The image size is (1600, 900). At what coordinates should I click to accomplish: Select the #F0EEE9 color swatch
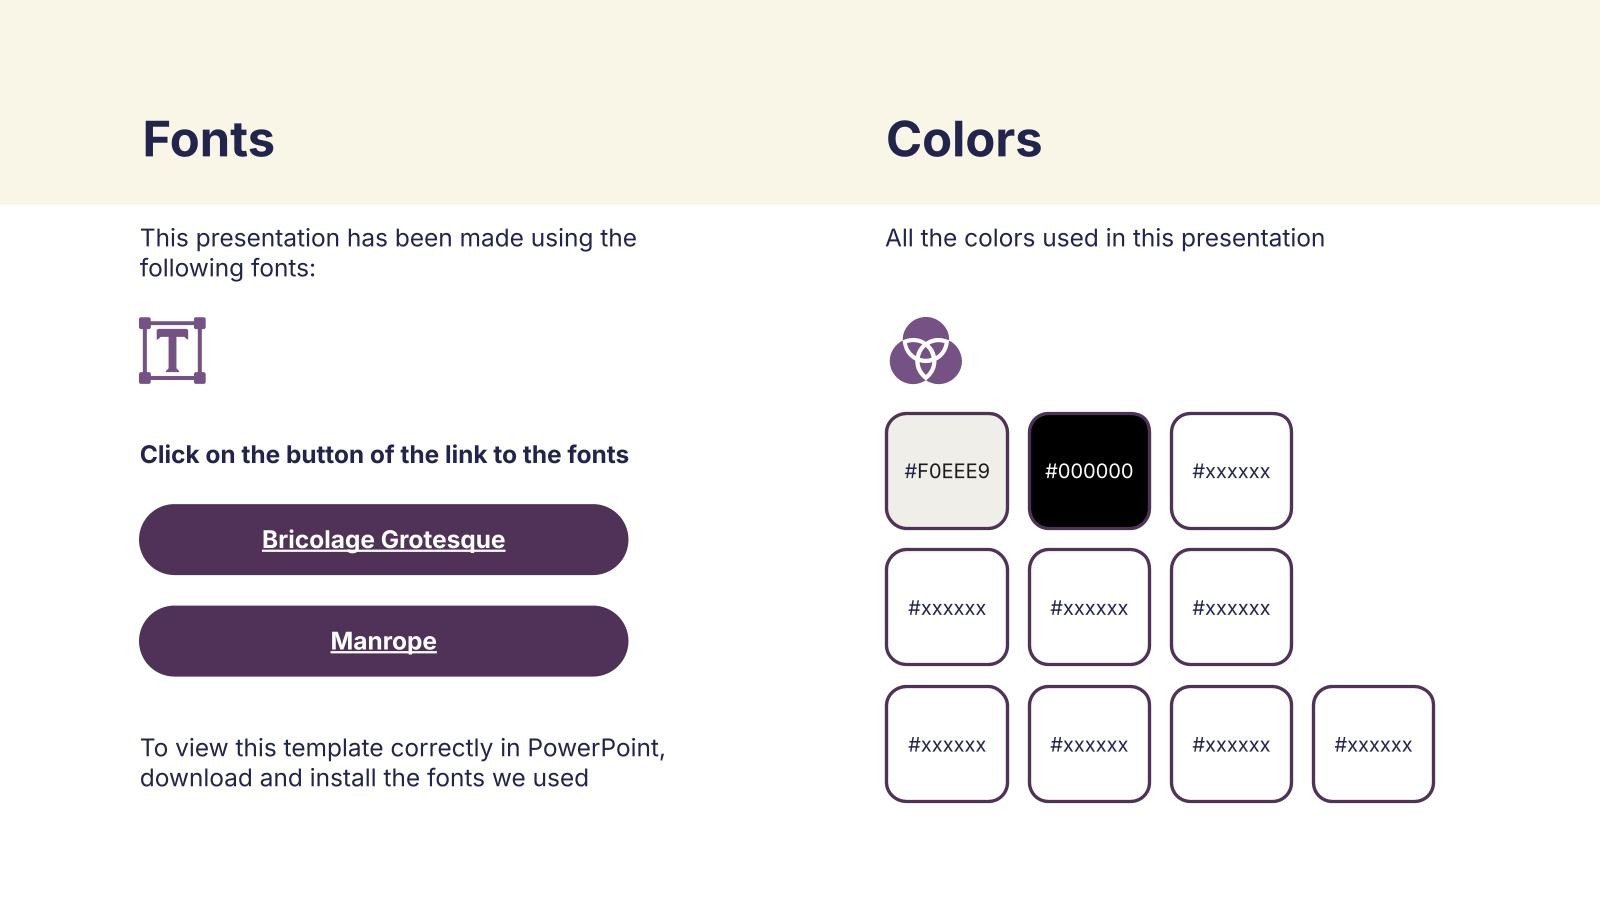tap(947, 471)
